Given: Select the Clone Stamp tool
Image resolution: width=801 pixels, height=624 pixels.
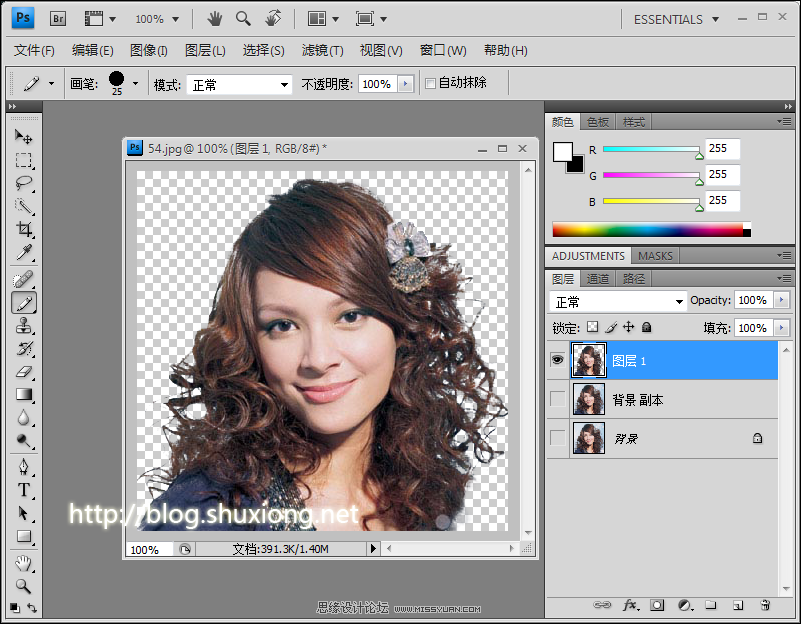Looking at the screenshot, I should [23, 326].
